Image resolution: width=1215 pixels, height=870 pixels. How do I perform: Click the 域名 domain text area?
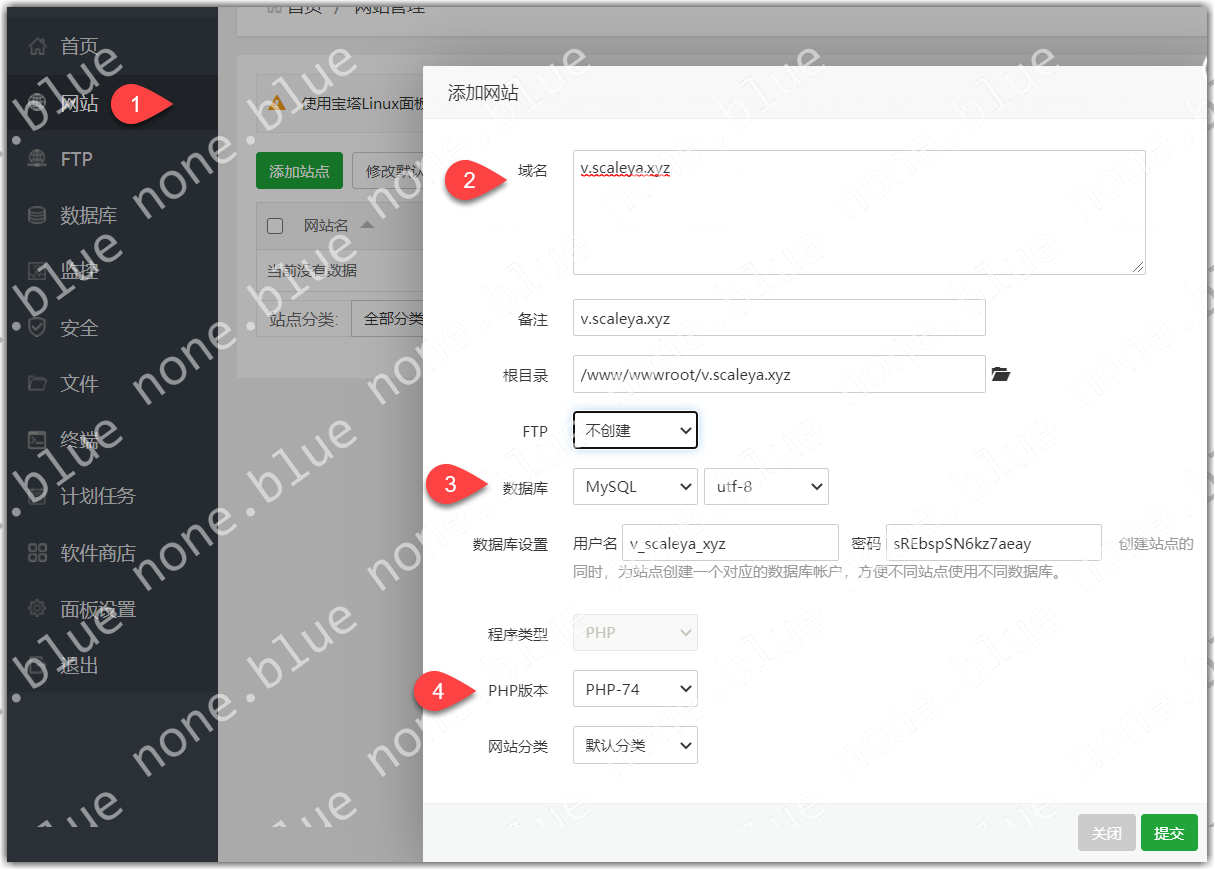tap(858, 212)
